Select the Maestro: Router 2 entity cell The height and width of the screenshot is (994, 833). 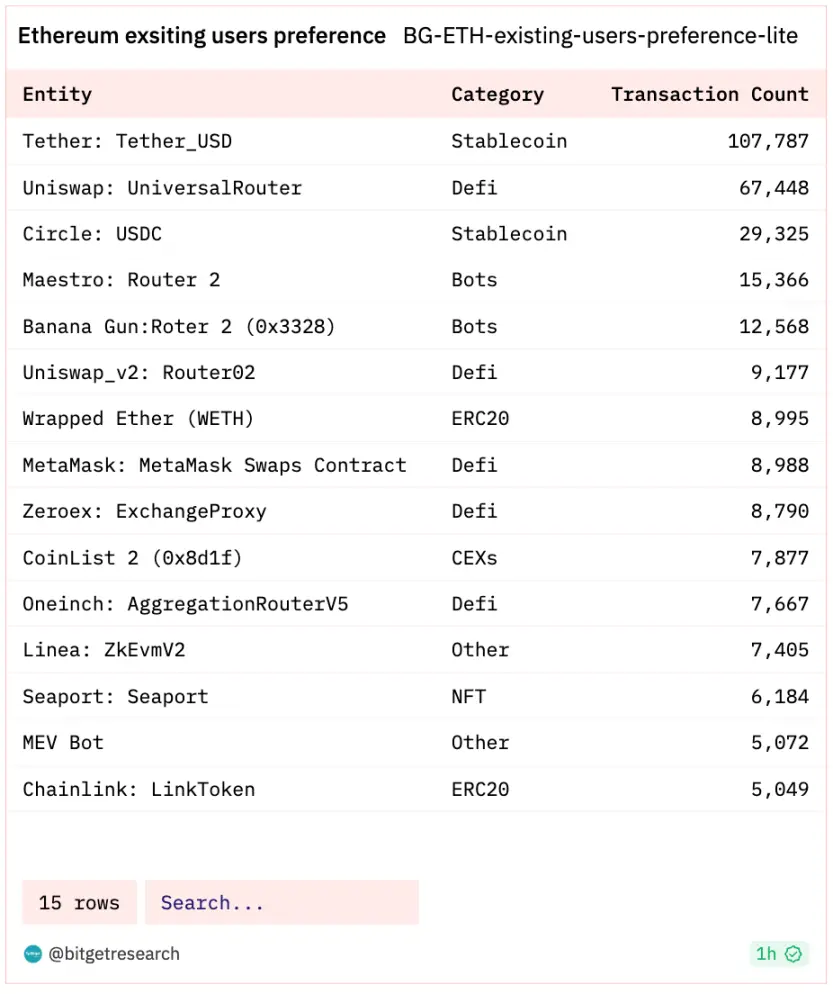click(x=121, y=280)
